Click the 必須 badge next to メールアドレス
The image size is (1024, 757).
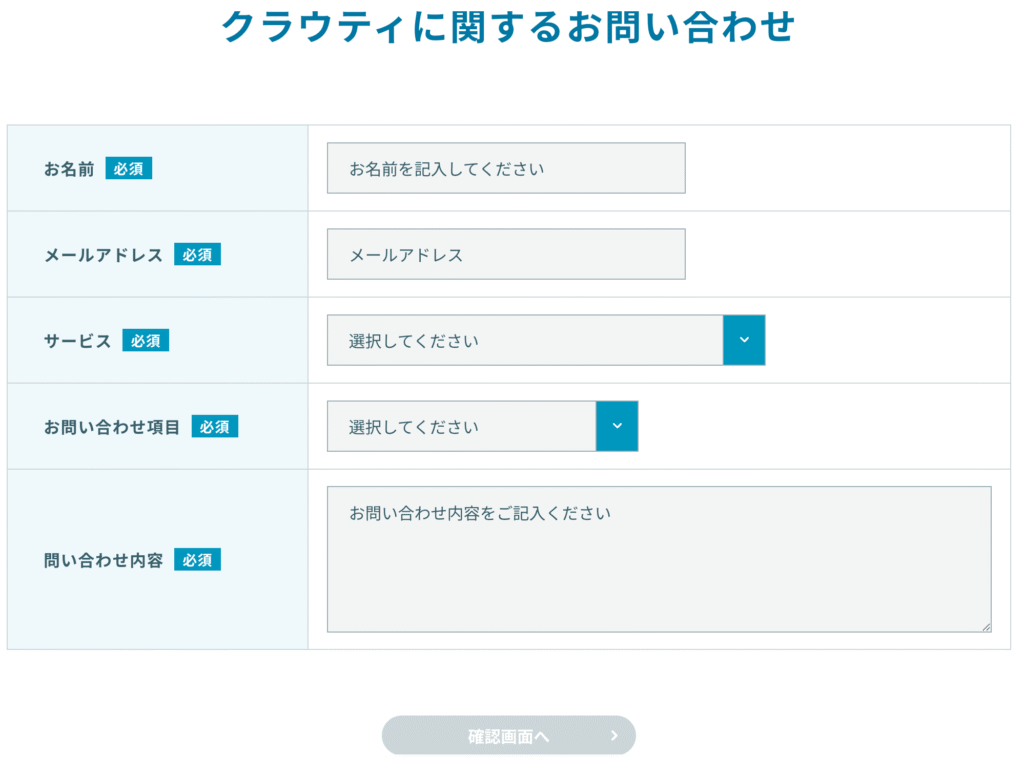(197, 255)
